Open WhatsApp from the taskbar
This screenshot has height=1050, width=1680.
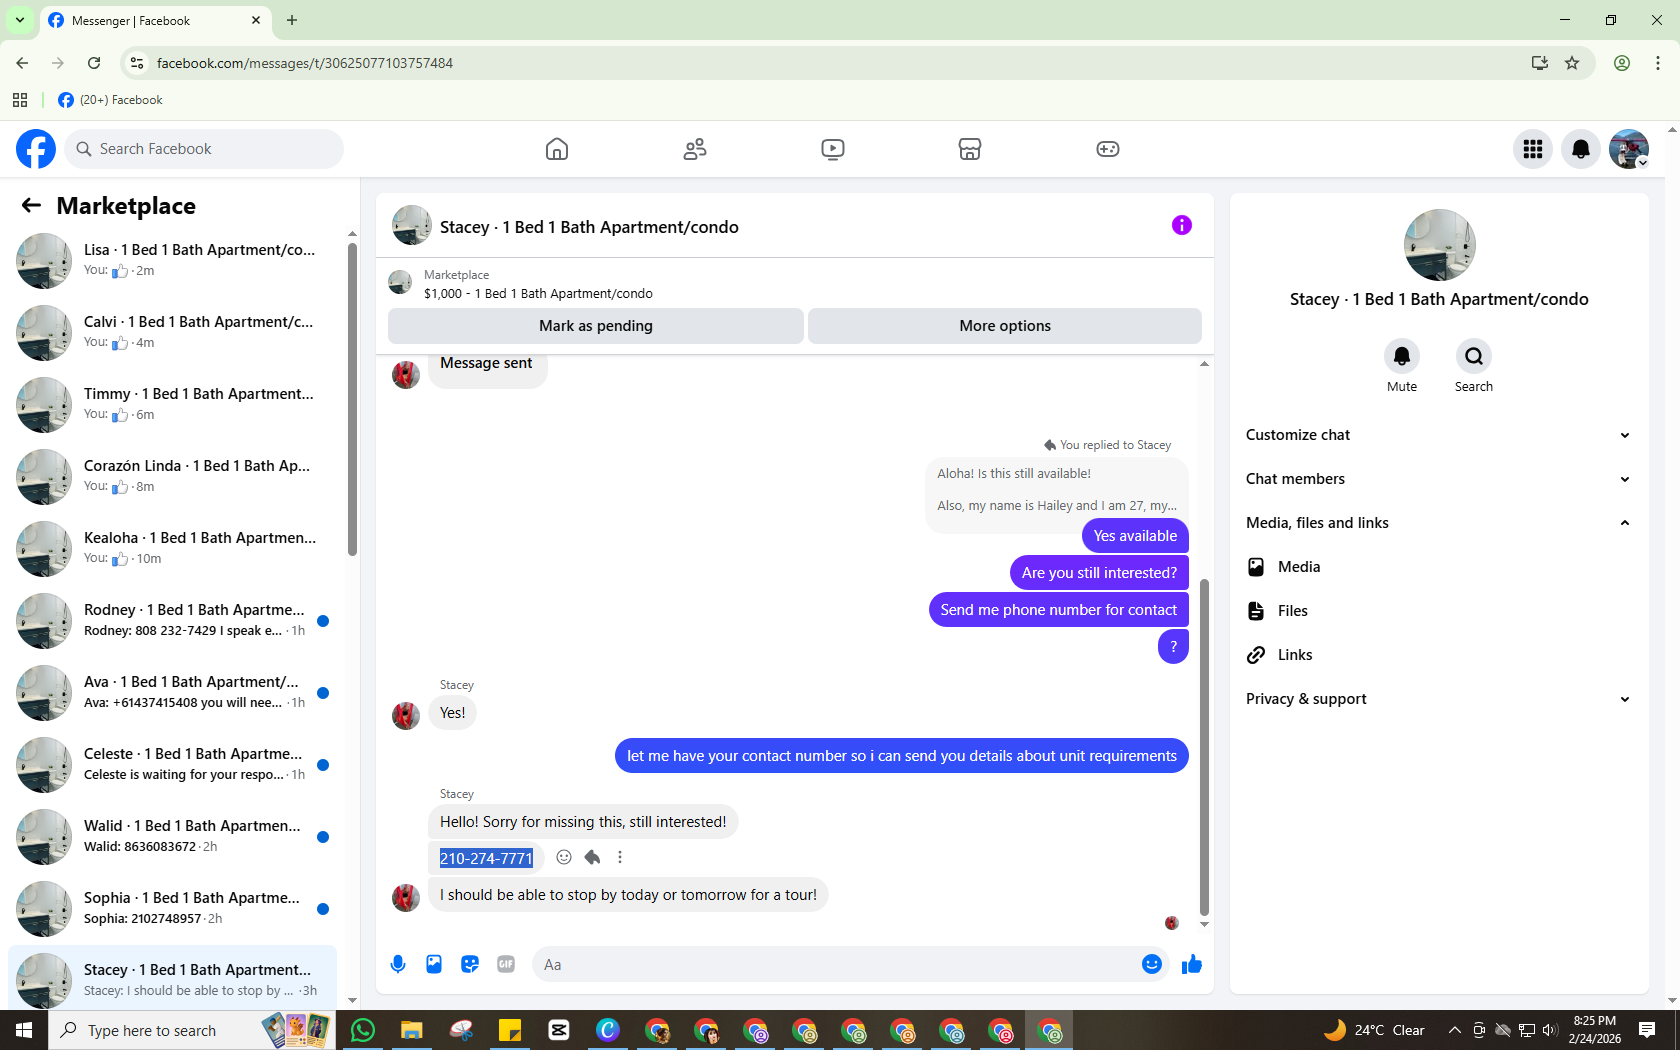(363, 1030)
